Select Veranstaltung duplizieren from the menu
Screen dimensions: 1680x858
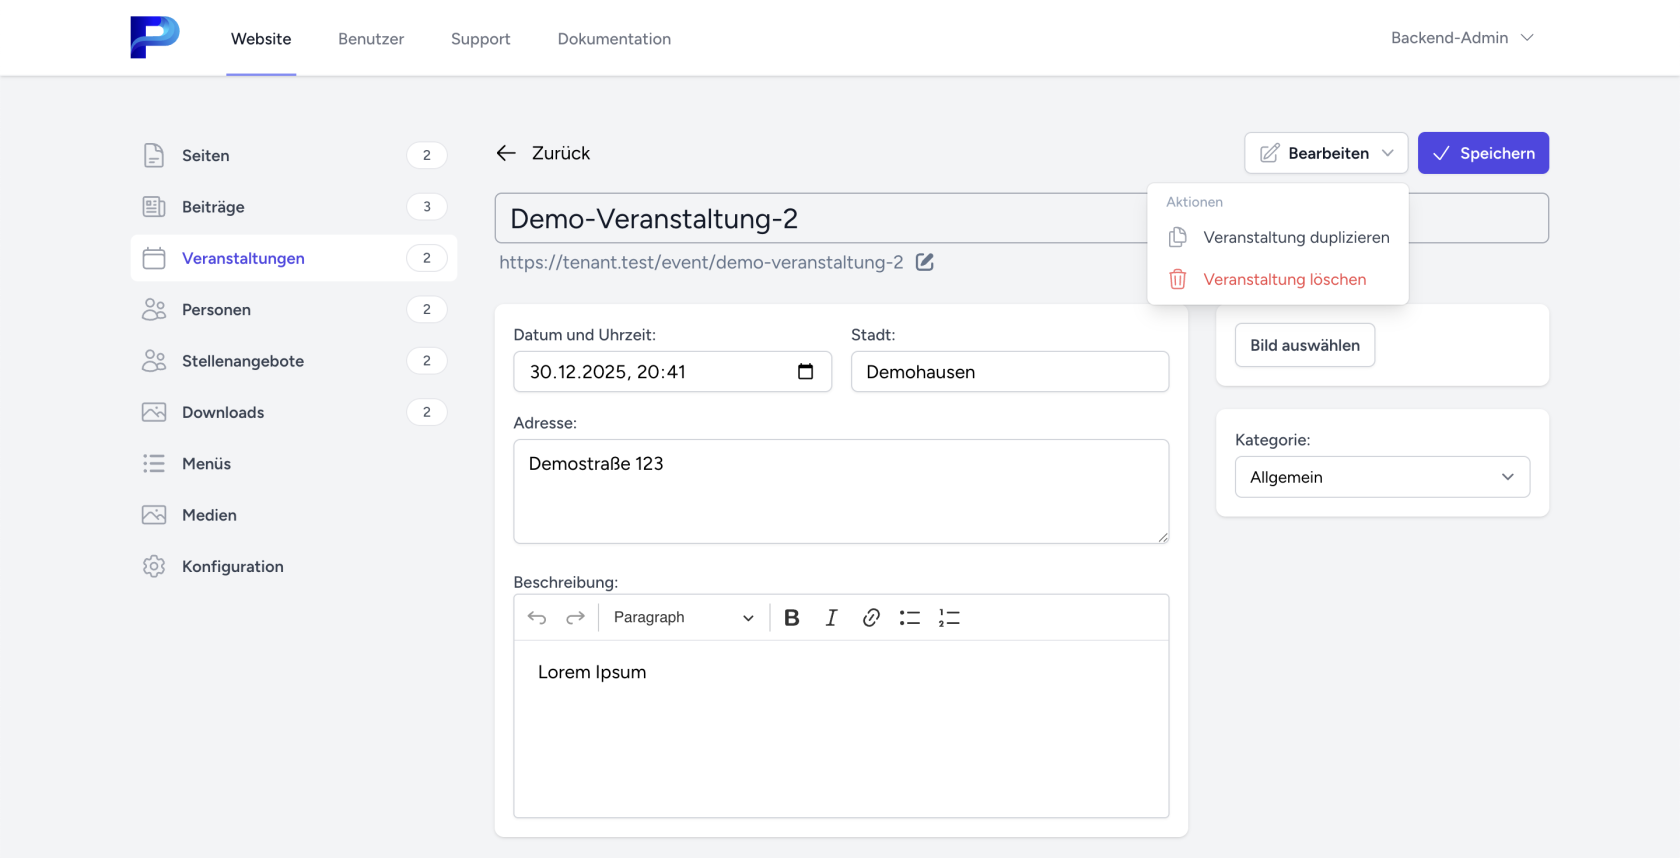click(x=1296, y=238)
